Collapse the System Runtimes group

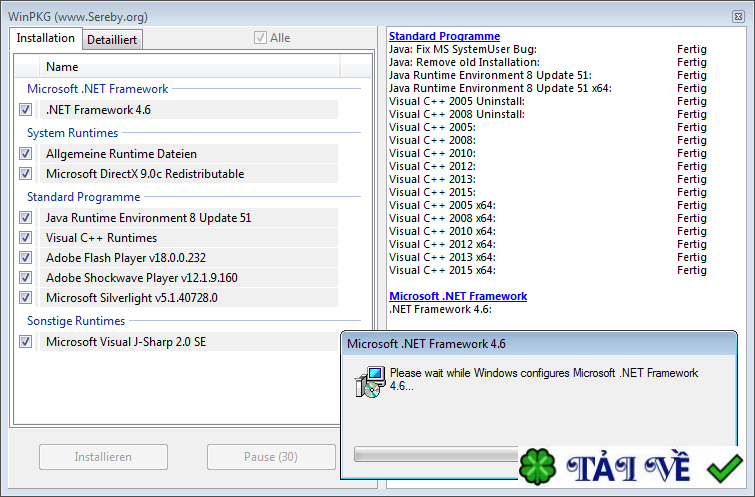(x=73, y=133)
